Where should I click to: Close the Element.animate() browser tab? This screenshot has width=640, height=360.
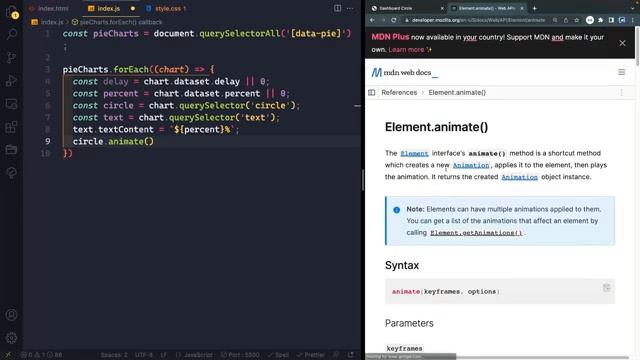pyautogui.click(x=522, y=8)
